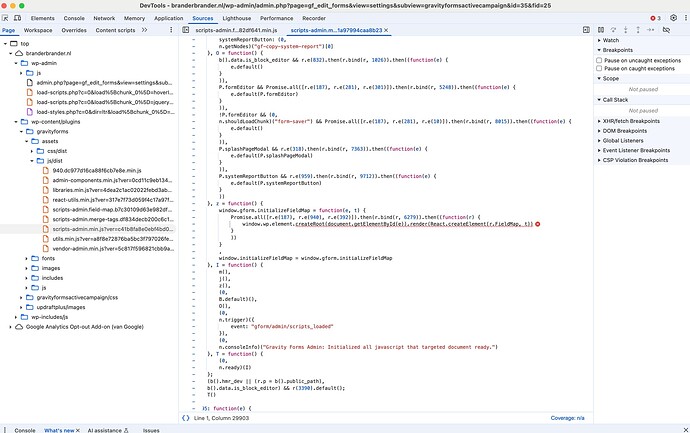690x433 pixels.
Task: Open libraries.min.js file in tree
Action: (112, 190)
